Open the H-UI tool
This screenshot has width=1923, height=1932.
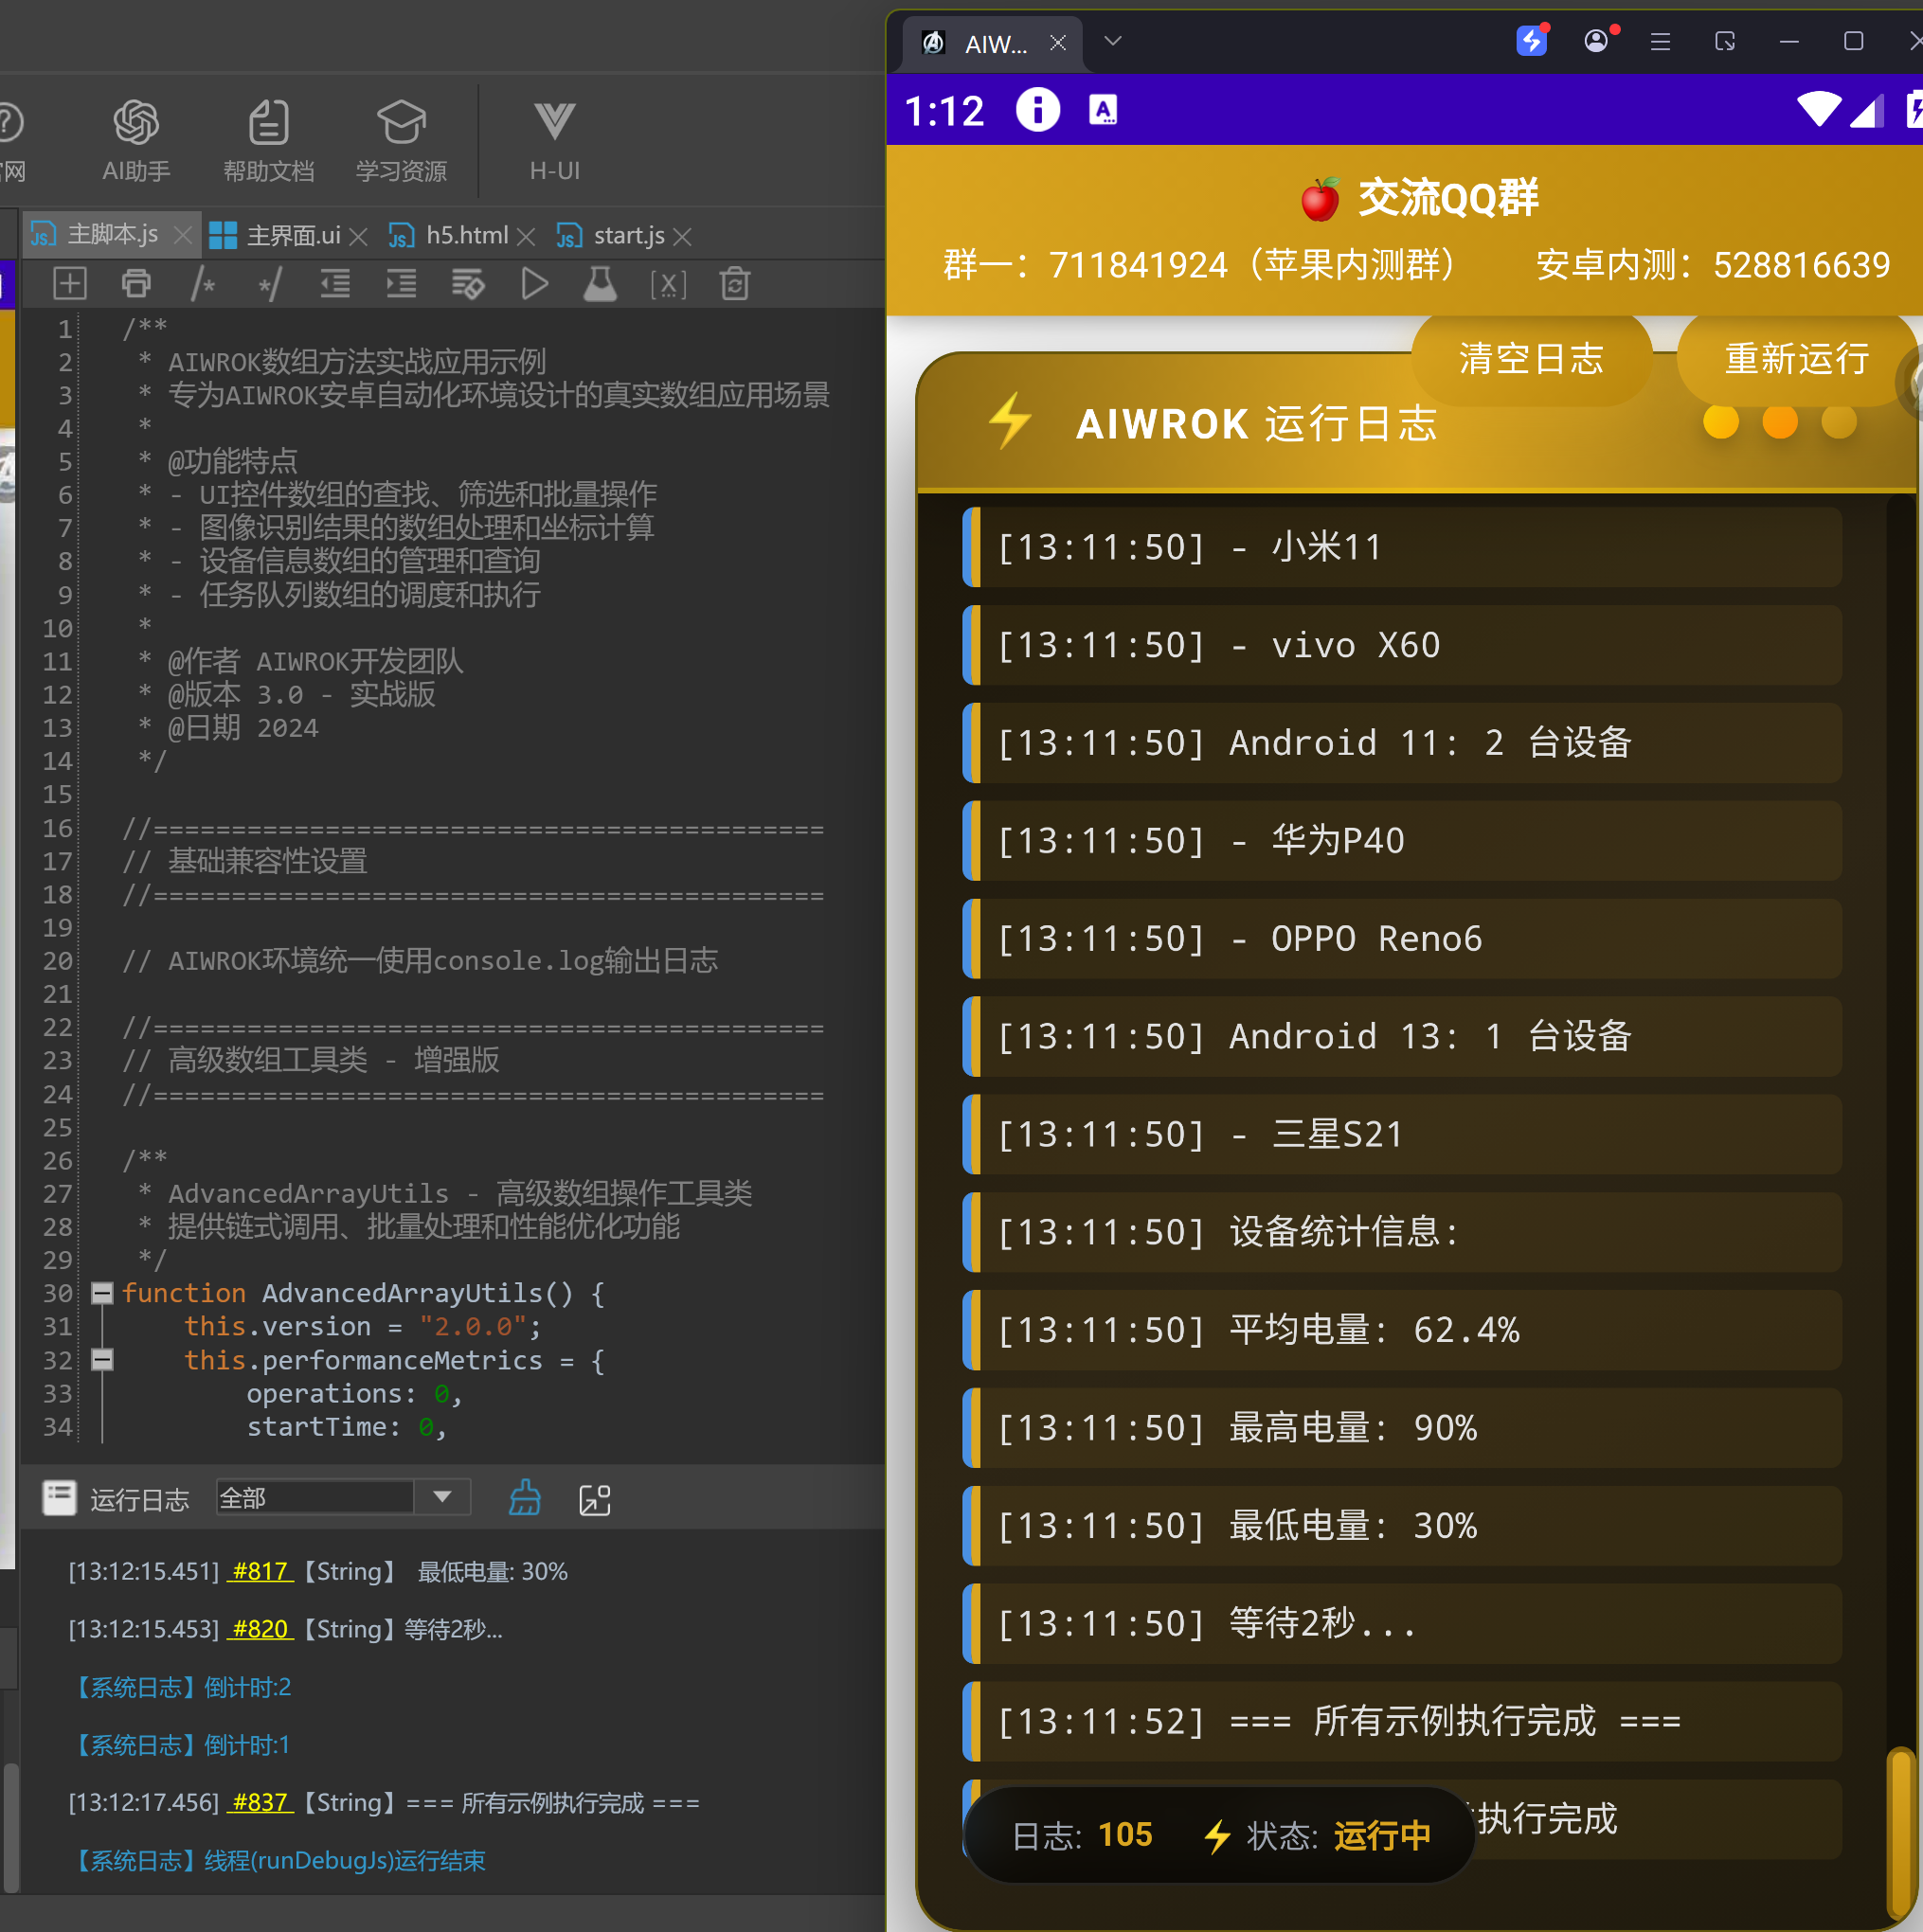tap(554, 141)
